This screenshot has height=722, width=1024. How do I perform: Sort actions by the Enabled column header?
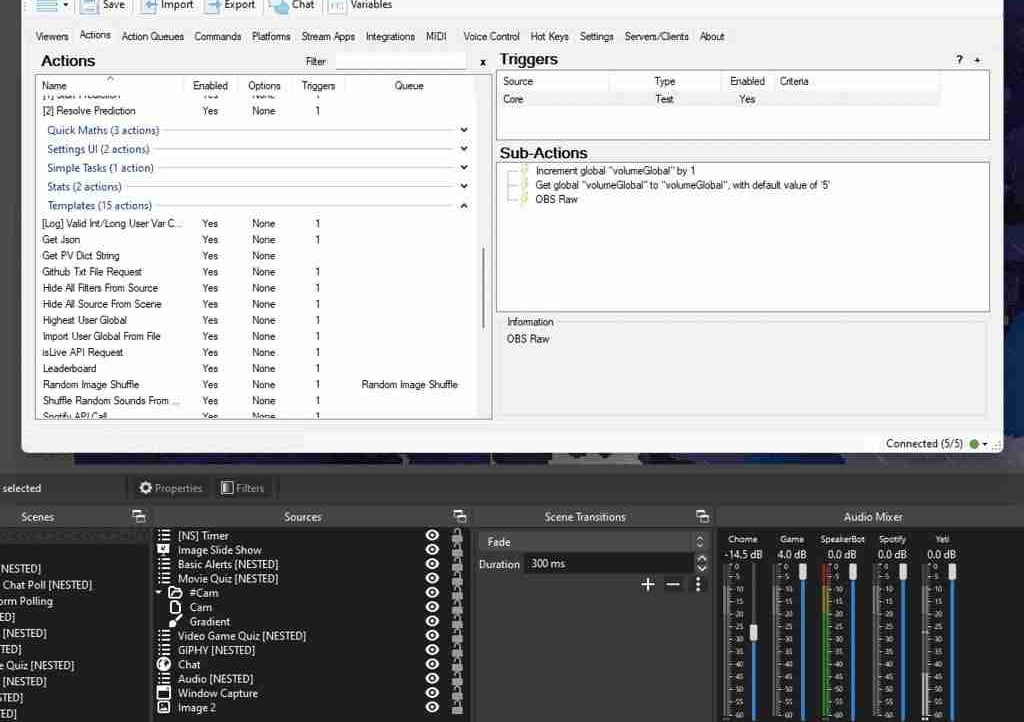pyautogui.click(x=210, y=86)
